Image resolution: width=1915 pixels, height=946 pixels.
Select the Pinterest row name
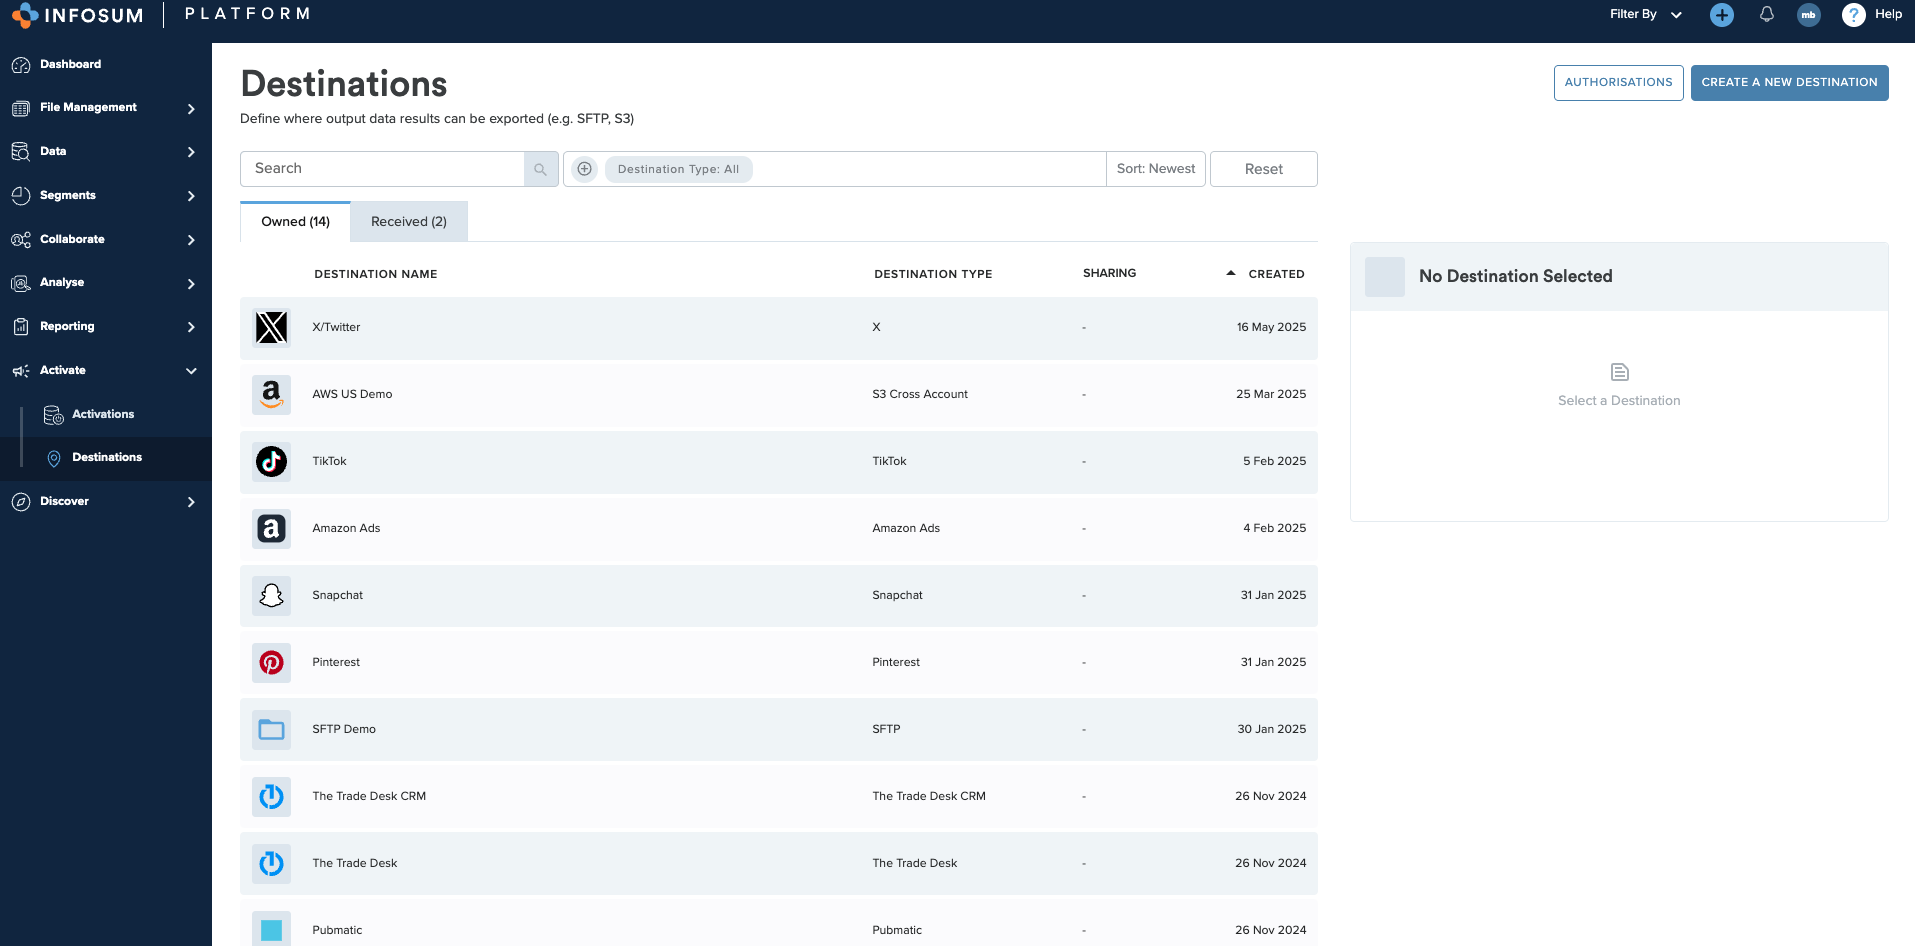click(x=336, y=662)
